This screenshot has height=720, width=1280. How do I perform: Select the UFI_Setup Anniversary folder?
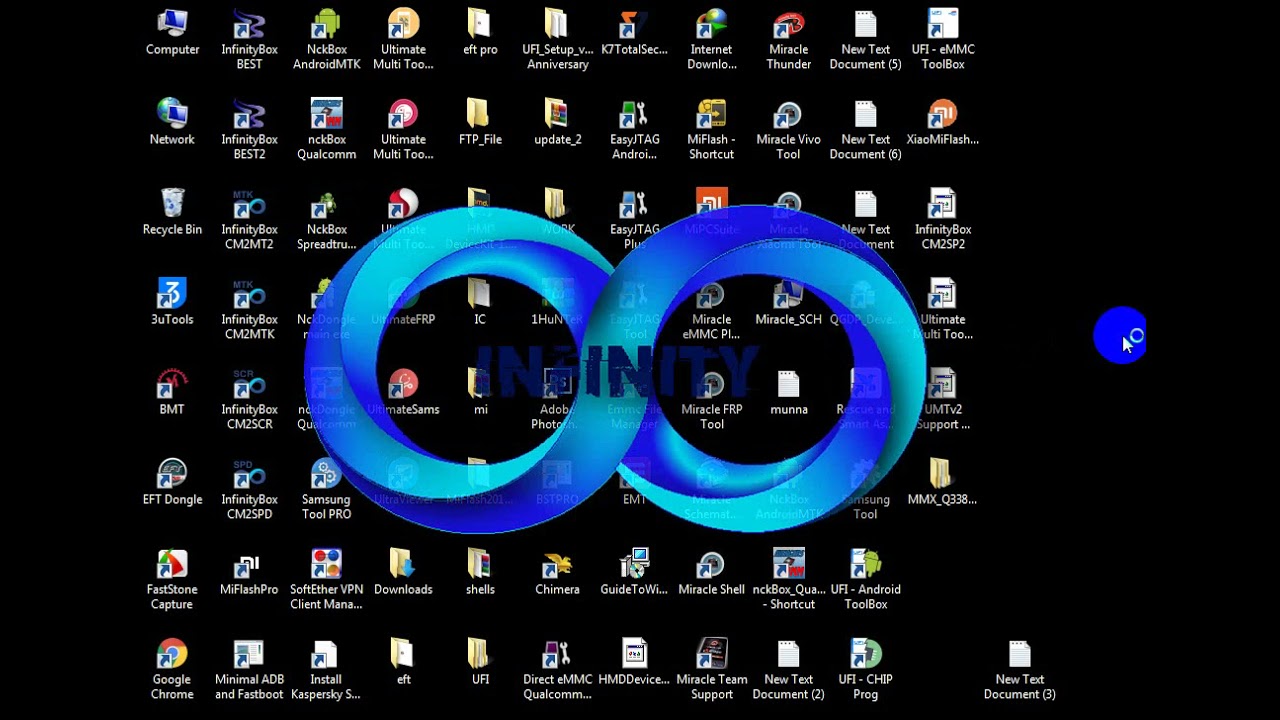pos(557,40)
